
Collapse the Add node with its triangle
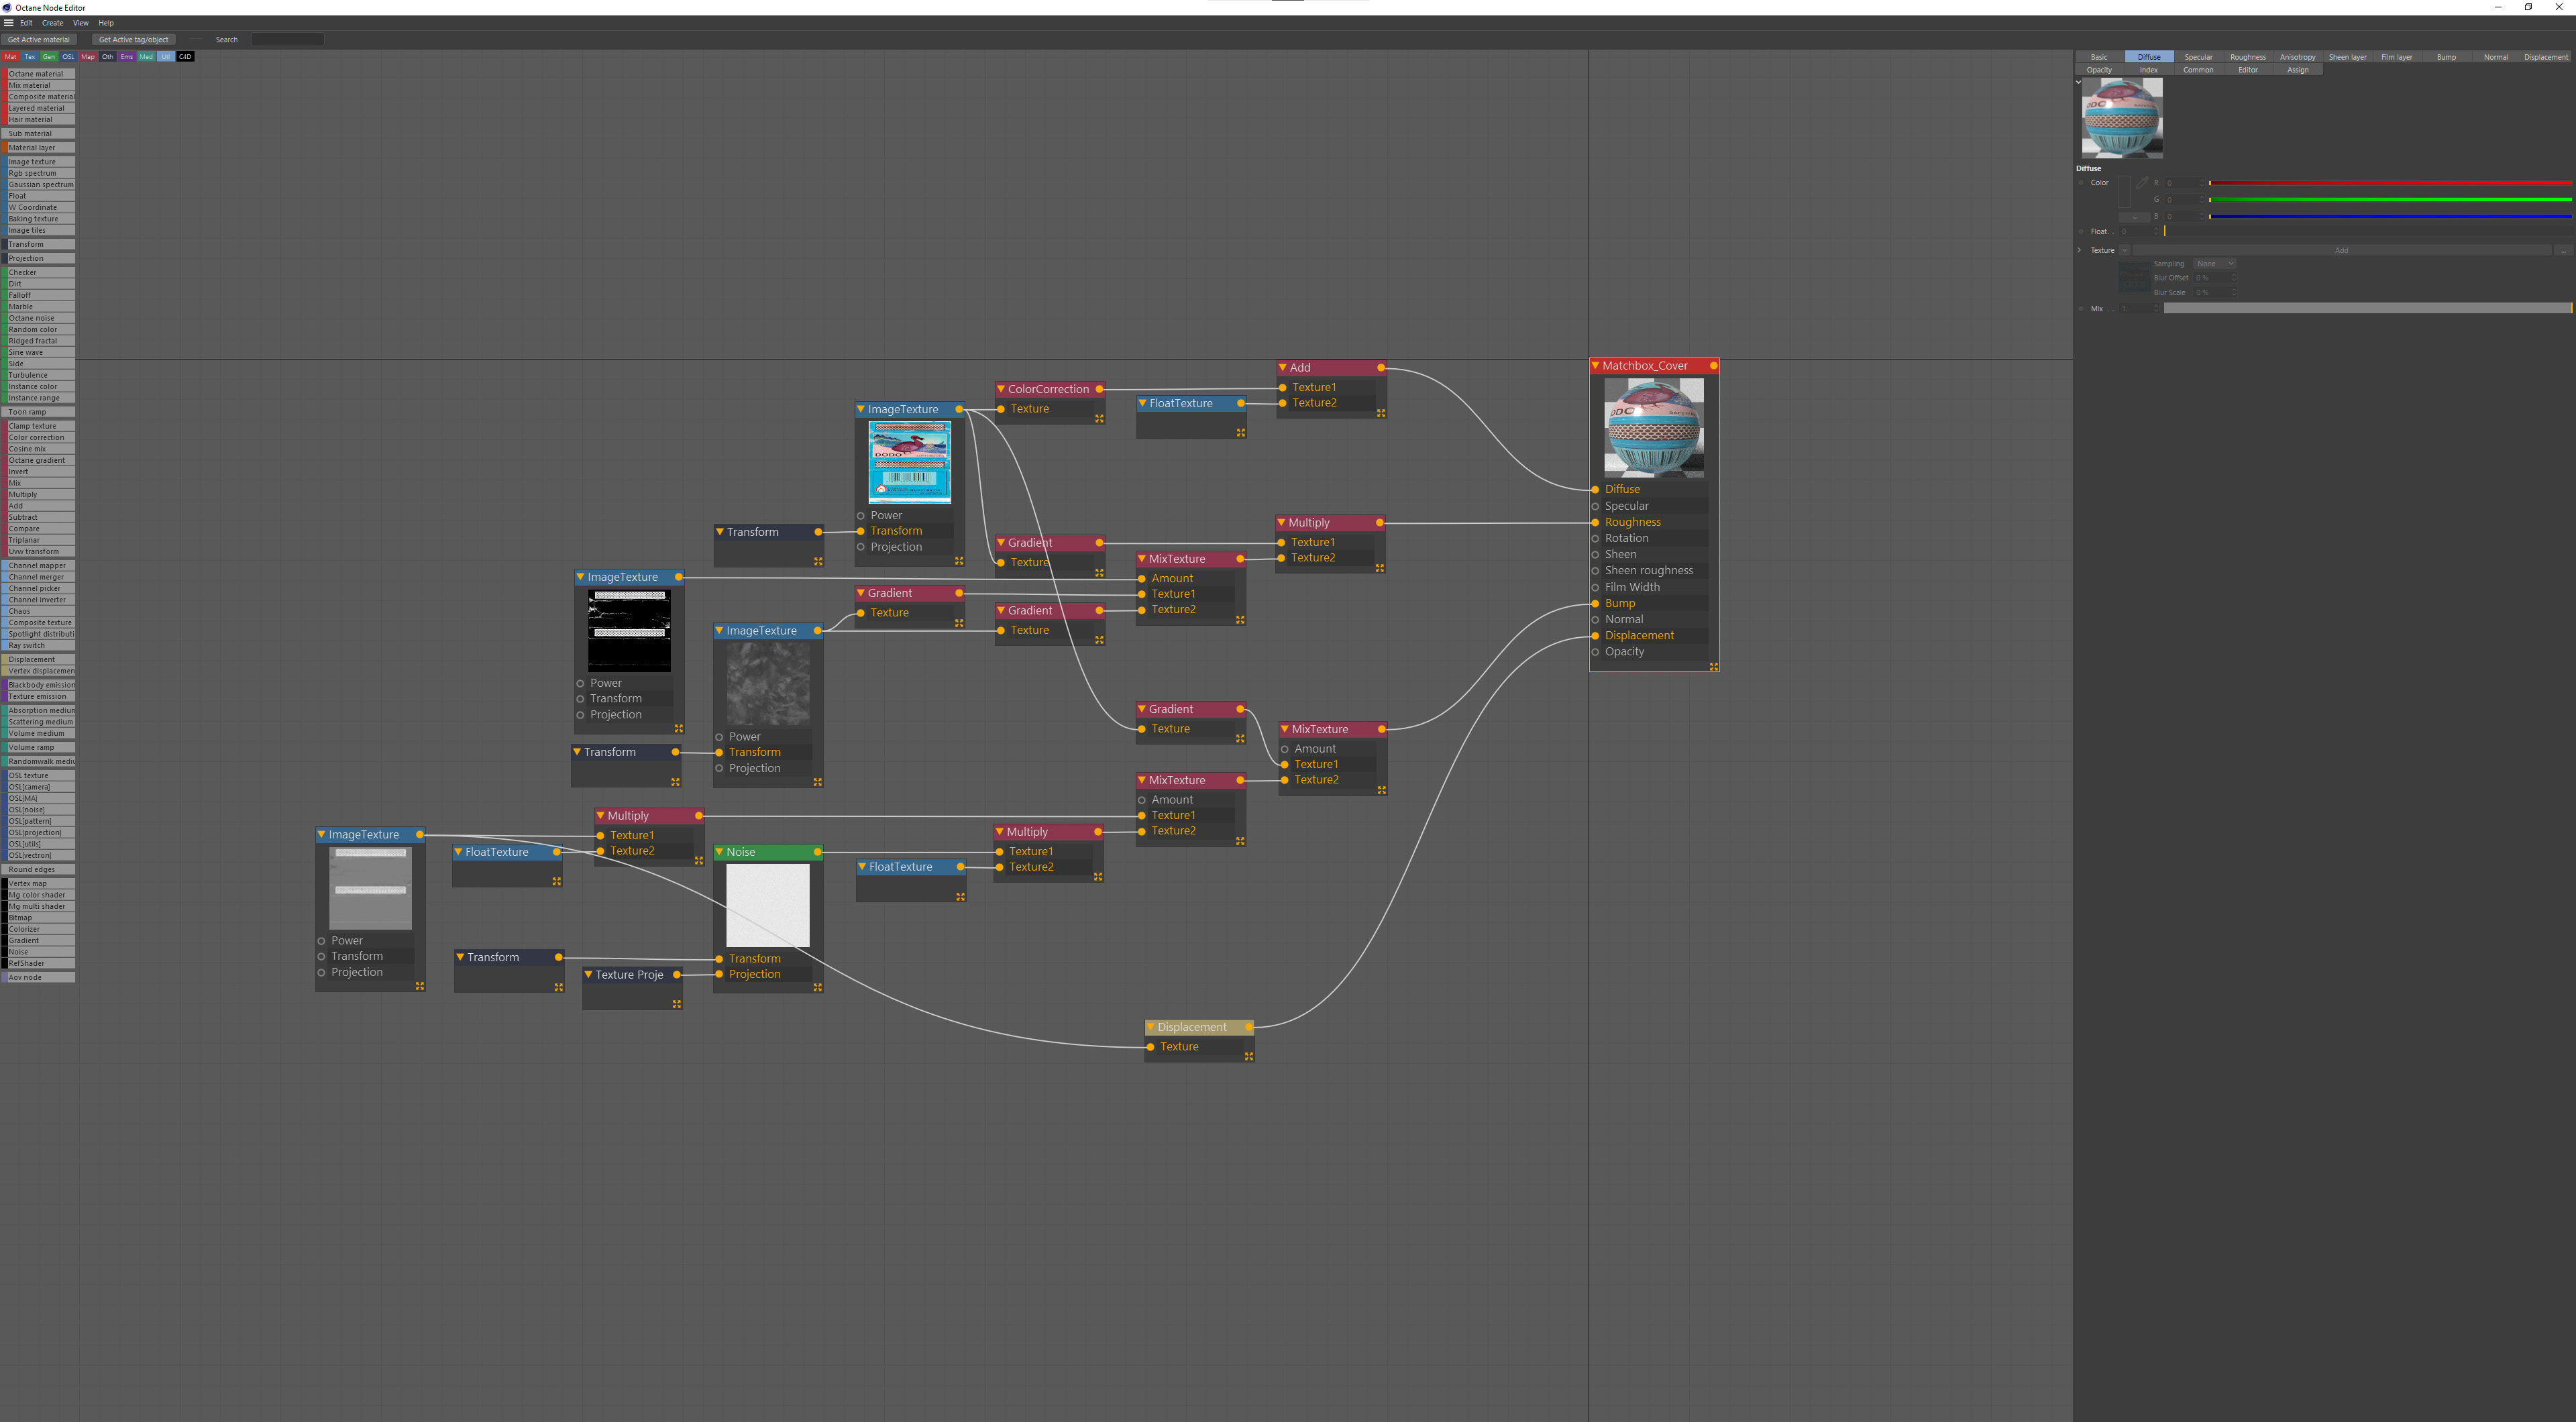pos(1283,368)
